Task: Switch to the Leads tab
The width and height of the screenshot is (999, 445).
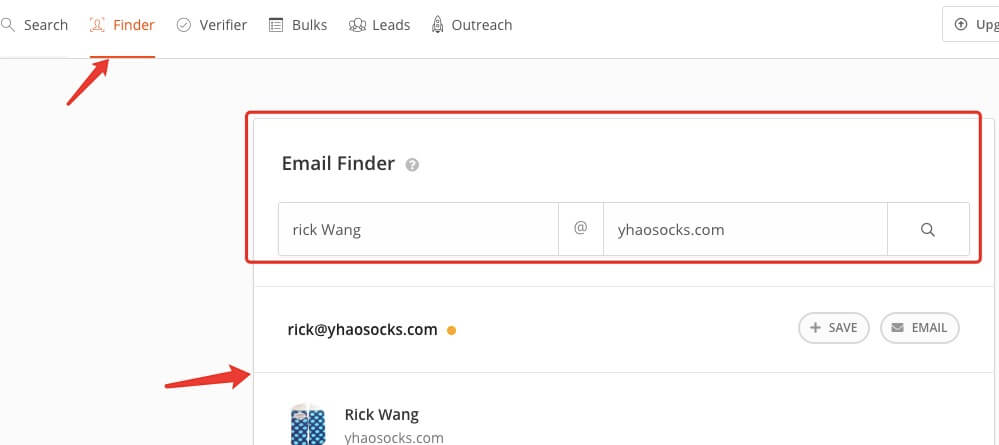Action: 379,25
